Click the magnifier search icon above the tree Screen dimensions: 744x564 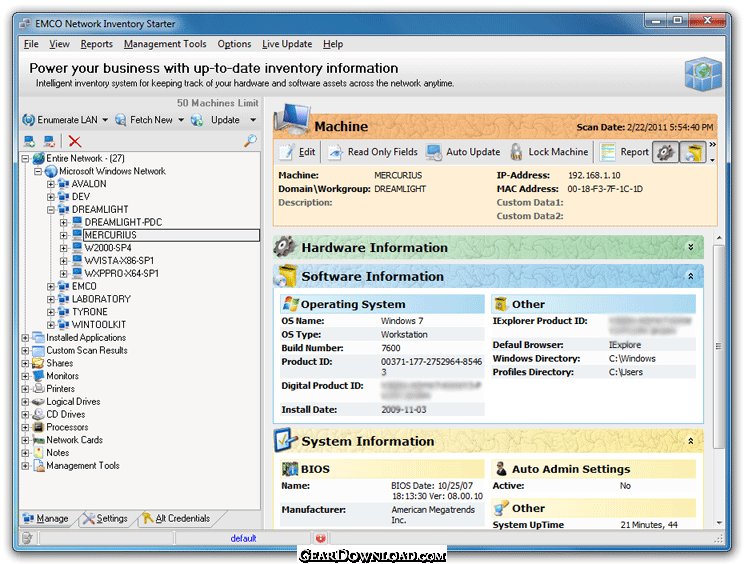coord(250,140)
